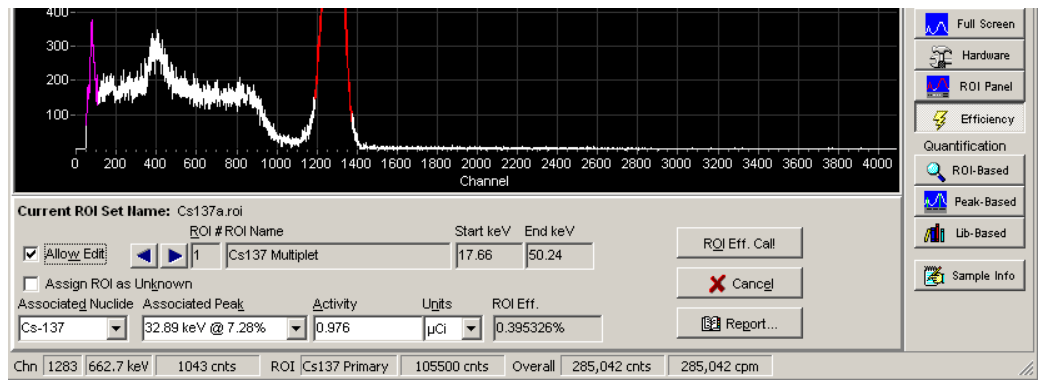Check Assign ROI as Unknown
1046x389 pixels.
click(30, 284)
